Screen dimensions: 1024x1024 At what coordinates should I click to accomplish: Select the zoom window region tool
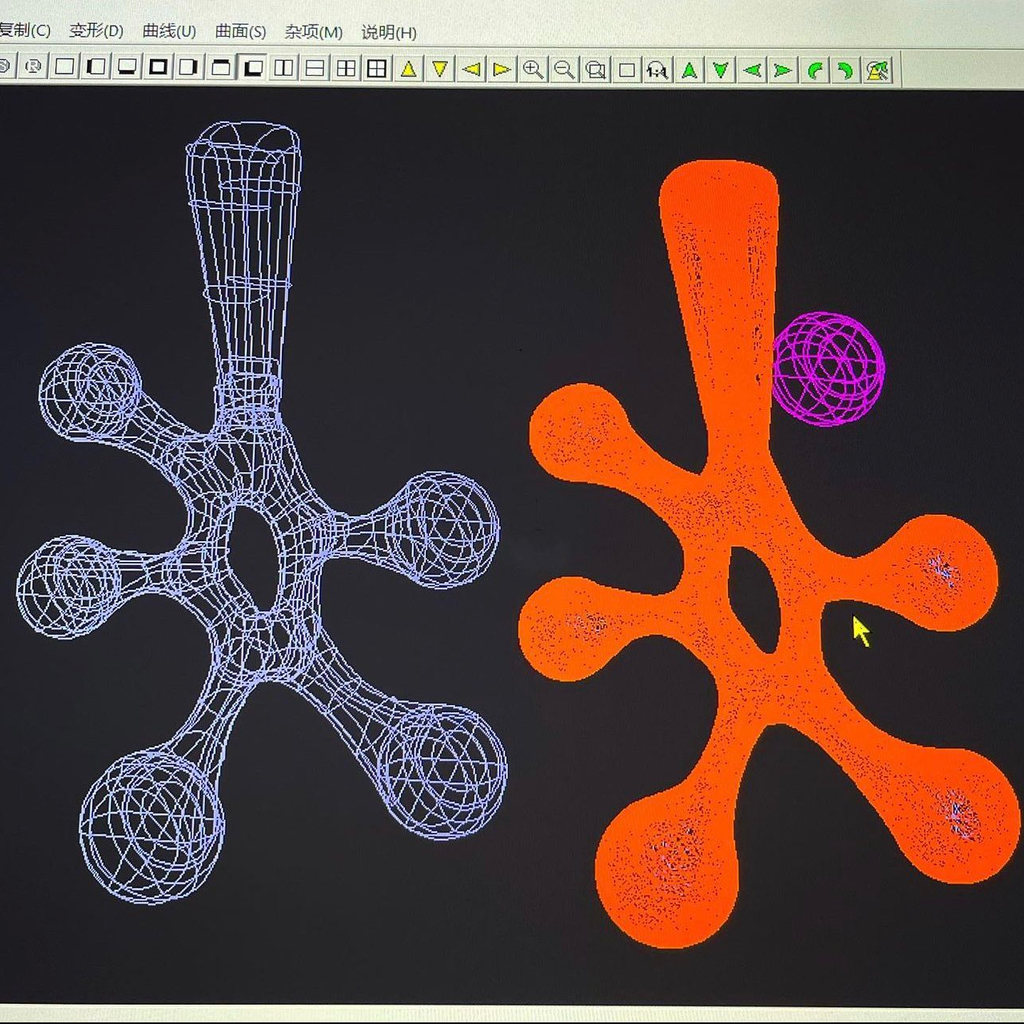click(x=596, y=69)
